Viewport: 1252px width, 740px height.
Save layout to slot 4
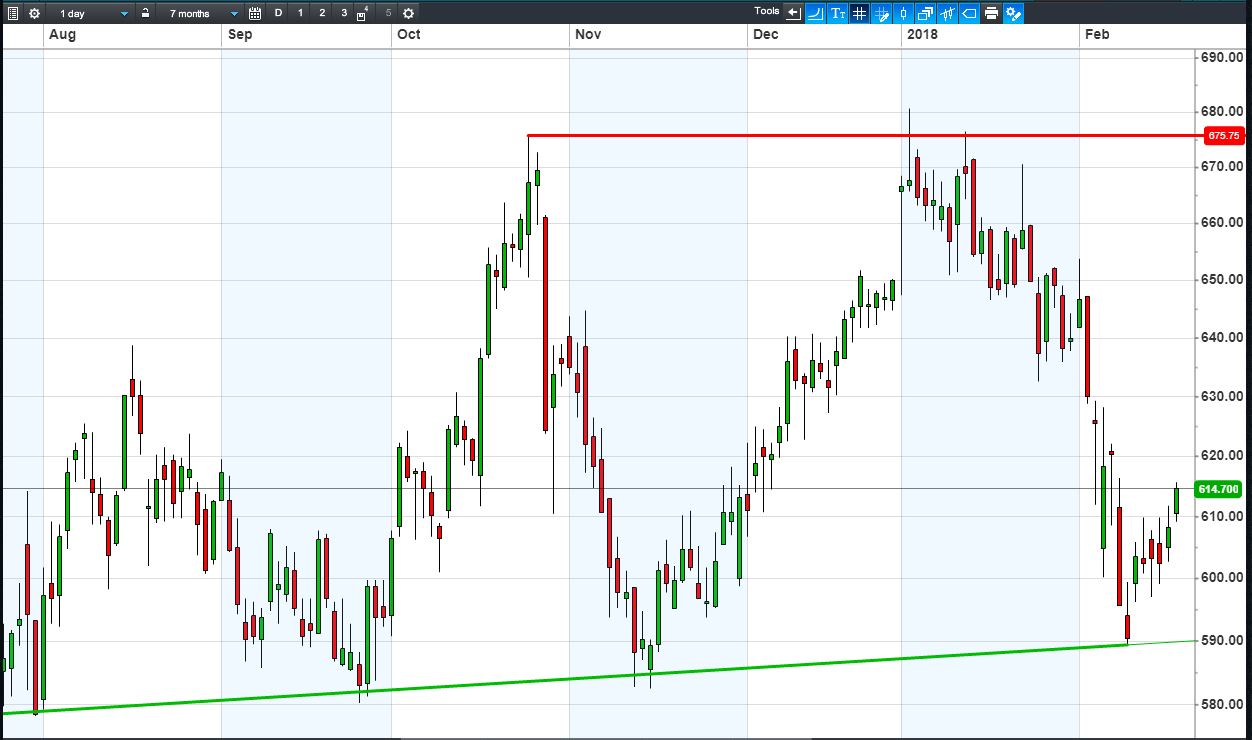363,13
